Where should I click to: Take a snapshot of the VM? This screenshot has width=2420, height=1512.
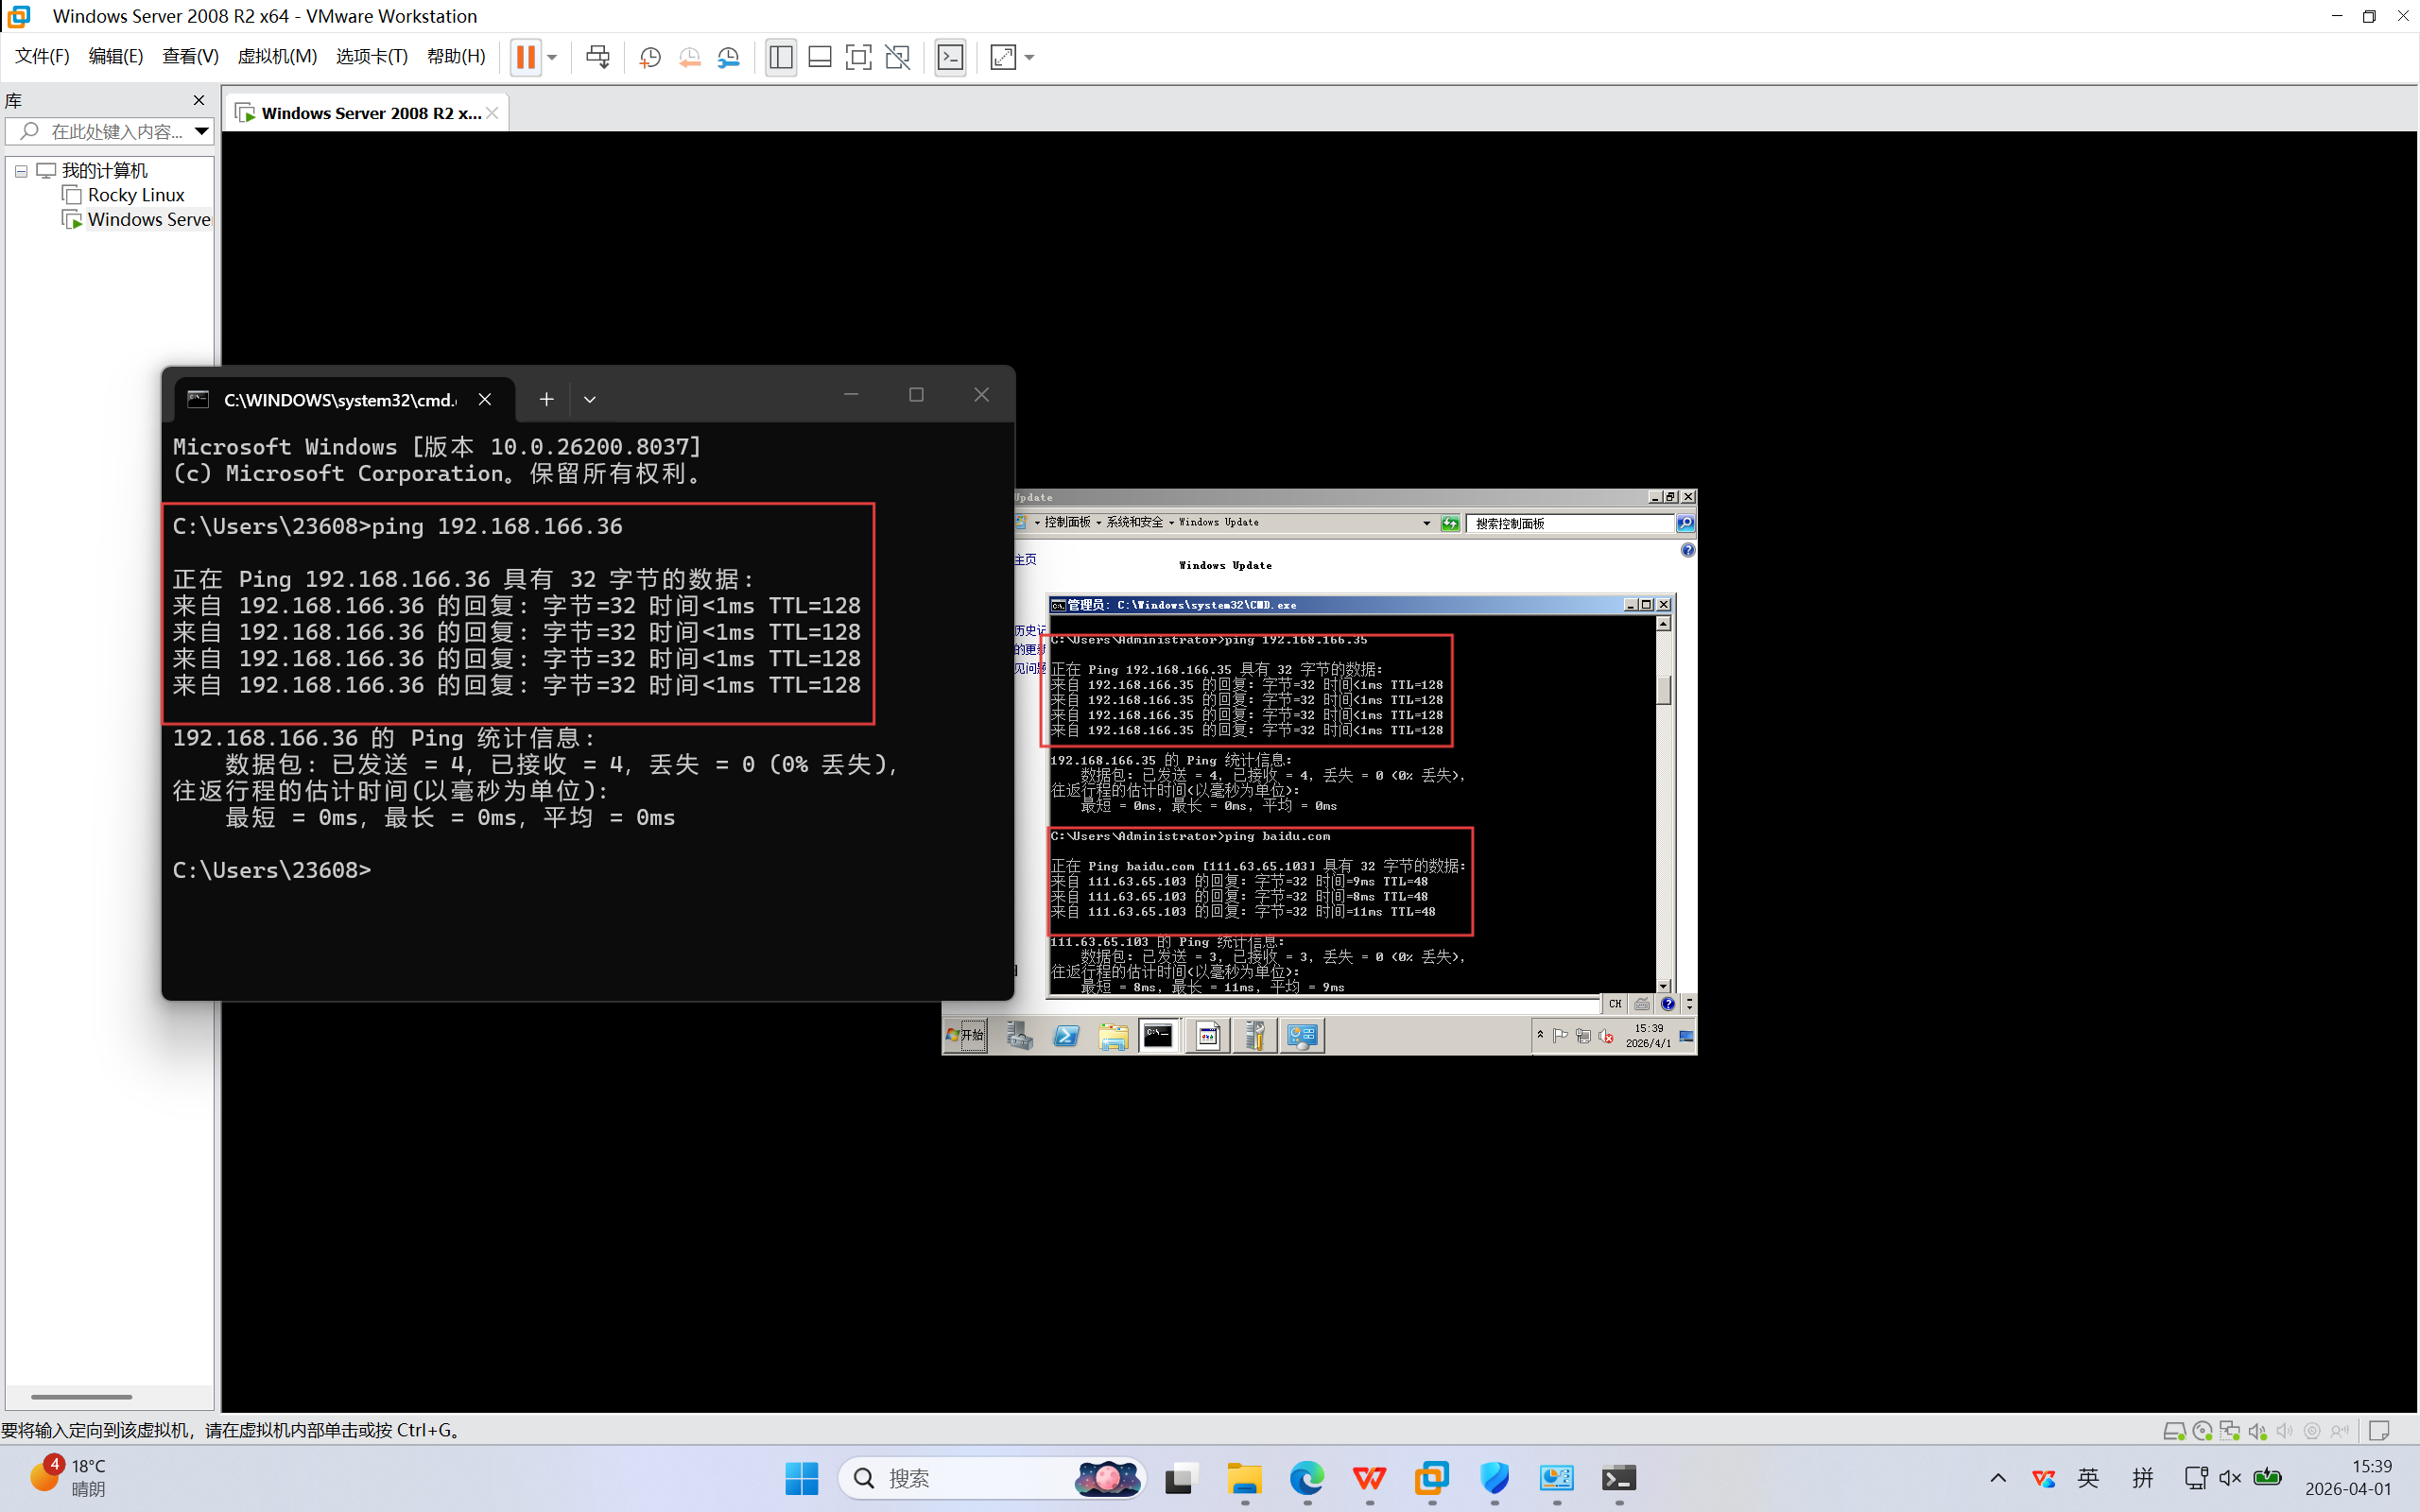click(x=650, y=57)
